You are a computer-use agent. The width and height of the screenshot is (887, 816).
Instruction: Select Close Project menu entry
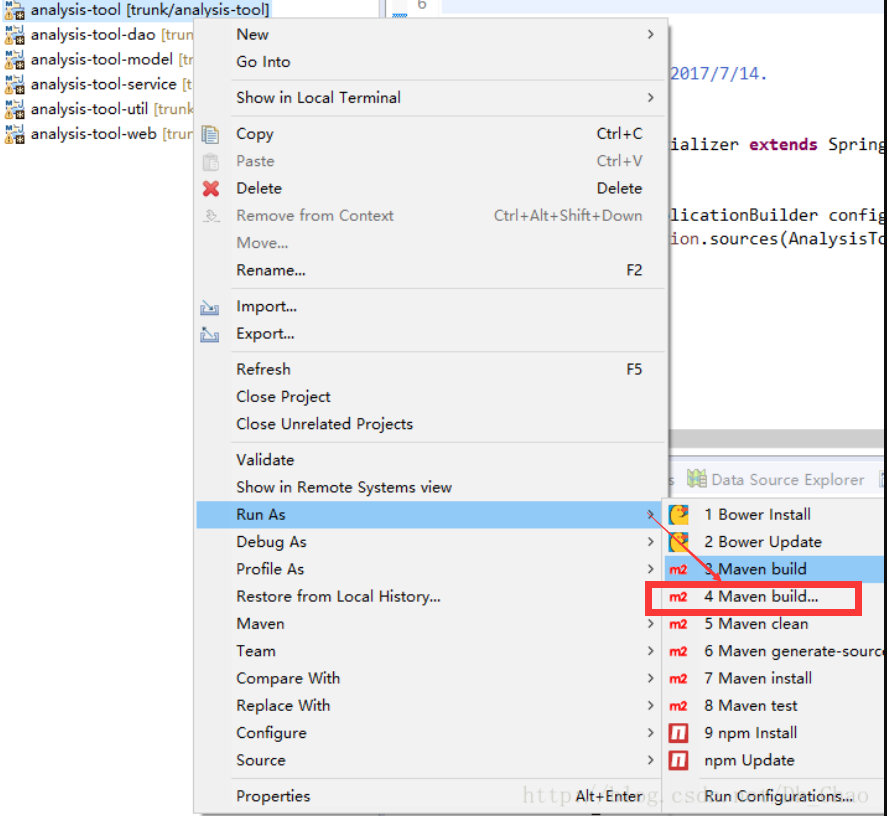point(430,397)
